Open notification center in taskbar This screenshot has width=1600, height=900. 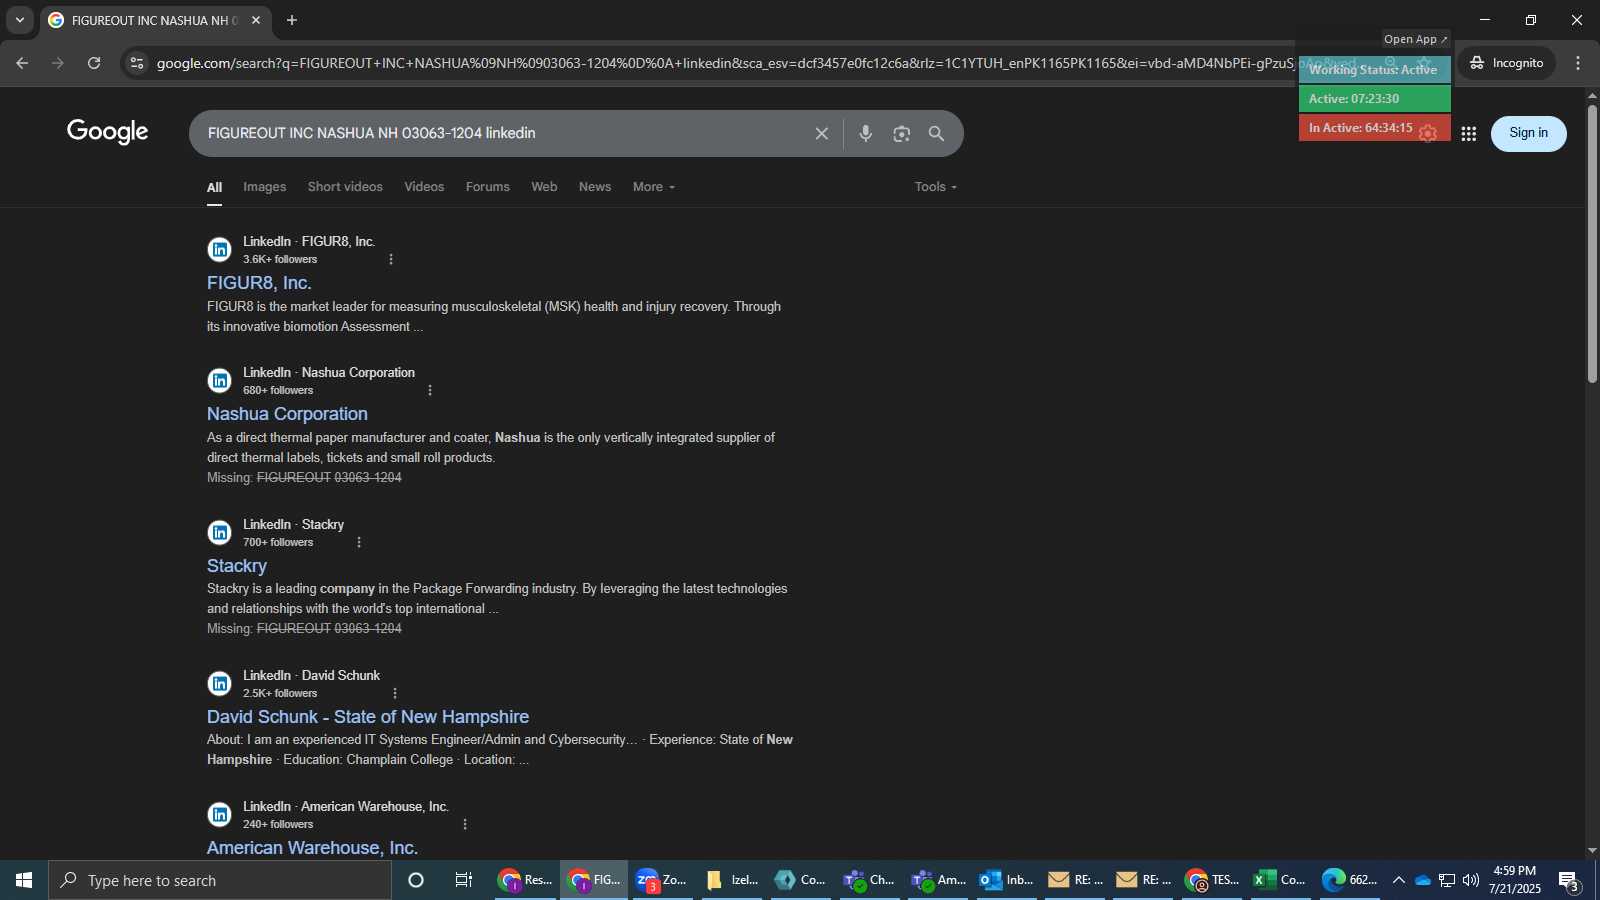tap(1570, 880)
